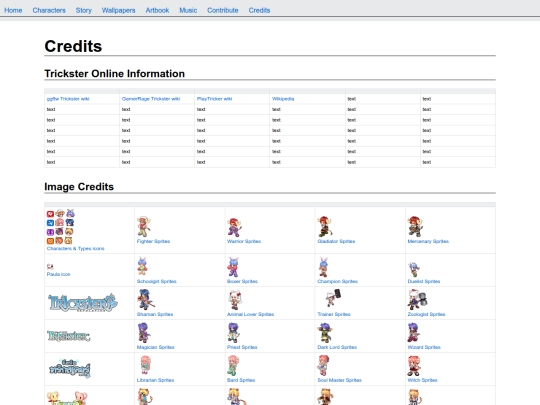Open the Wallpapers section
540x405 pixels.
(118, 10)
